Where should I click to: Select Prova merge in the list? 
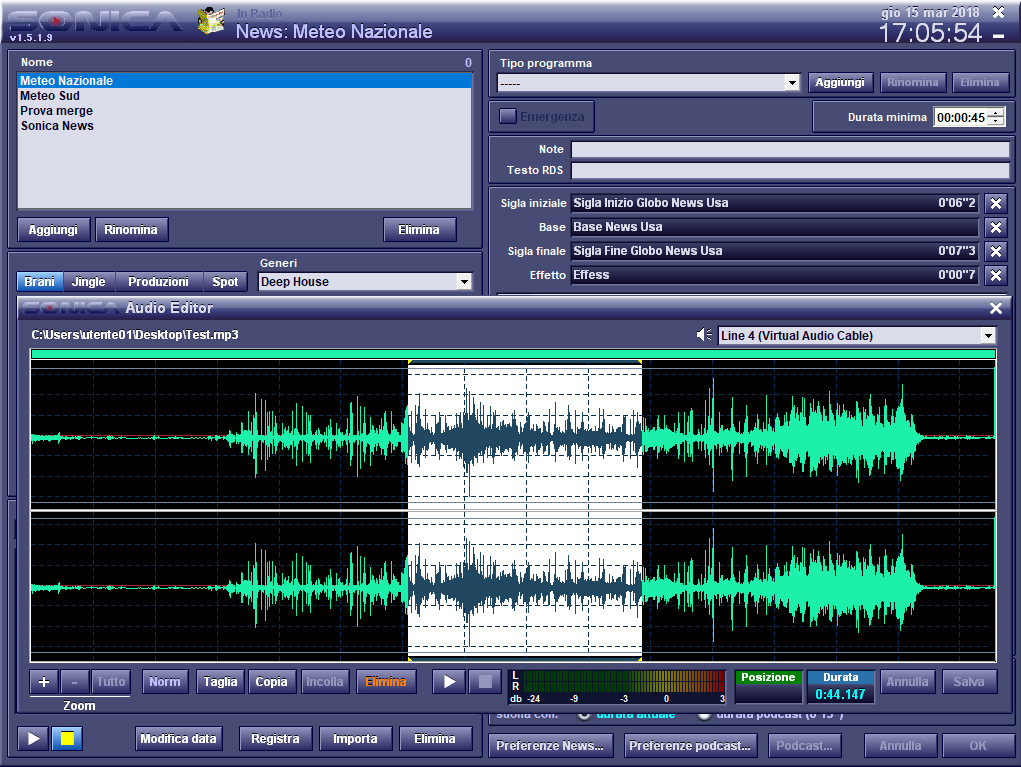pyautogui.click(x=244, y=111)
